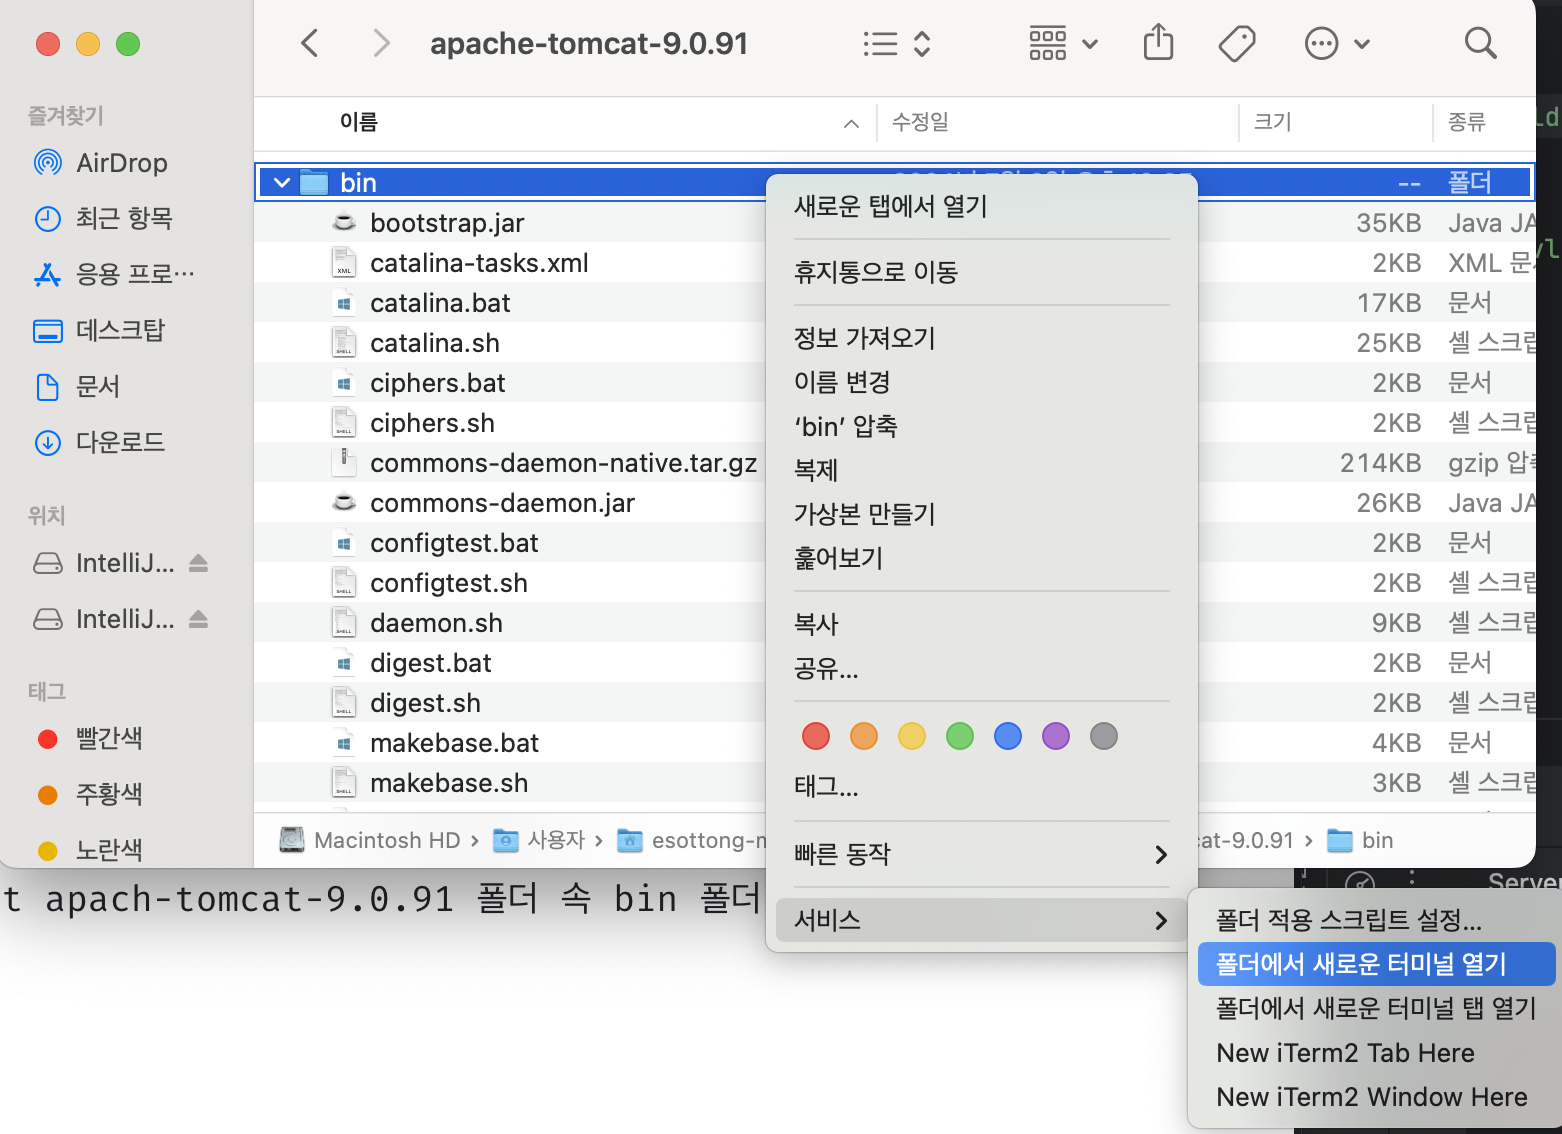Go forward with the Finder forward arrow
Viewport: 1562px width, 1134px height.
(x=381, y=44)
